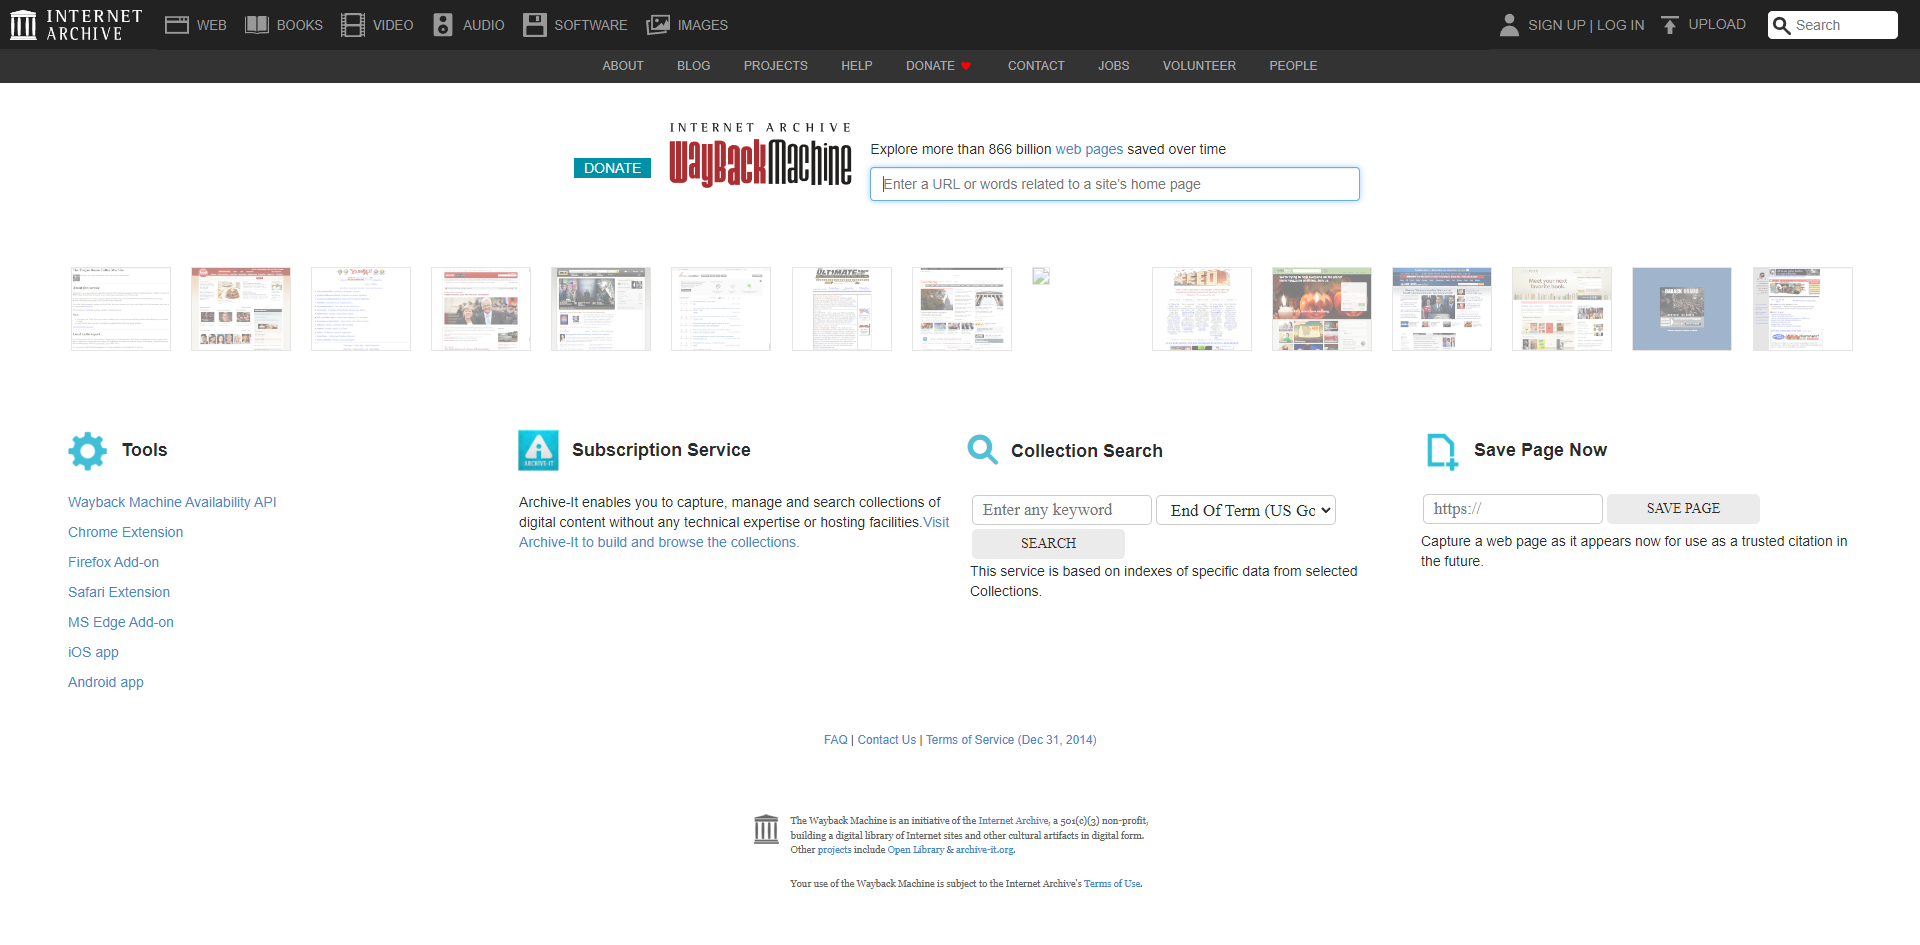Click the UPLOAD arrow icon

click(1669, 24)
